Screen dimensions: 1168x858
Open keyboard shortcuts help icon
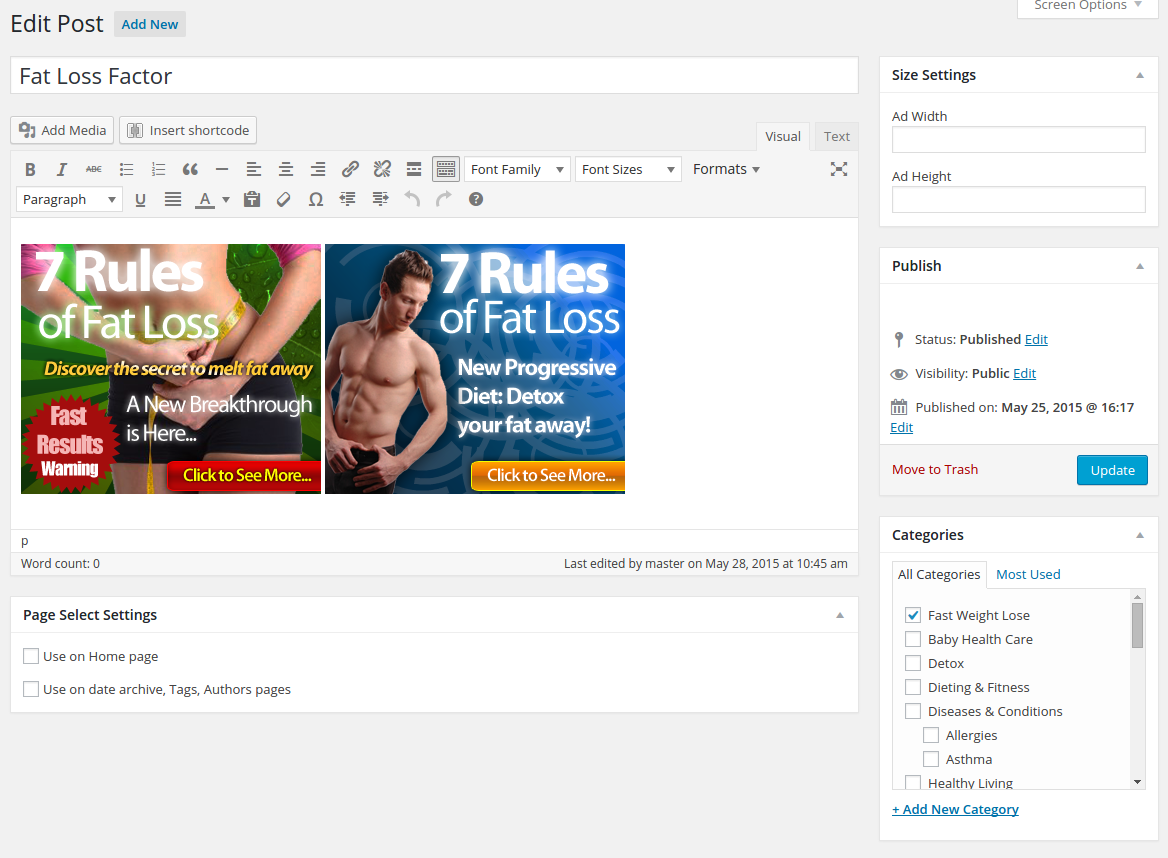coord(476,200)
